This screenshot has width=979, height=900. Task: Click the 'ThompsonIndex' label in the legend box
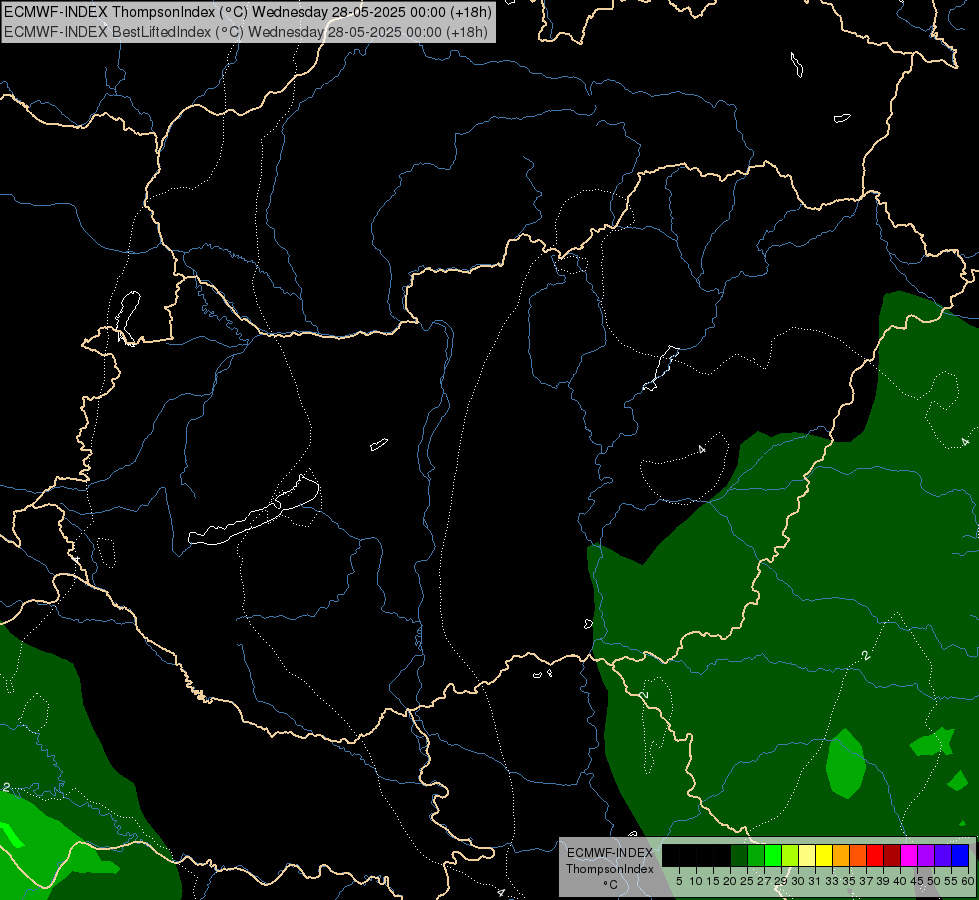click(609, 869)
